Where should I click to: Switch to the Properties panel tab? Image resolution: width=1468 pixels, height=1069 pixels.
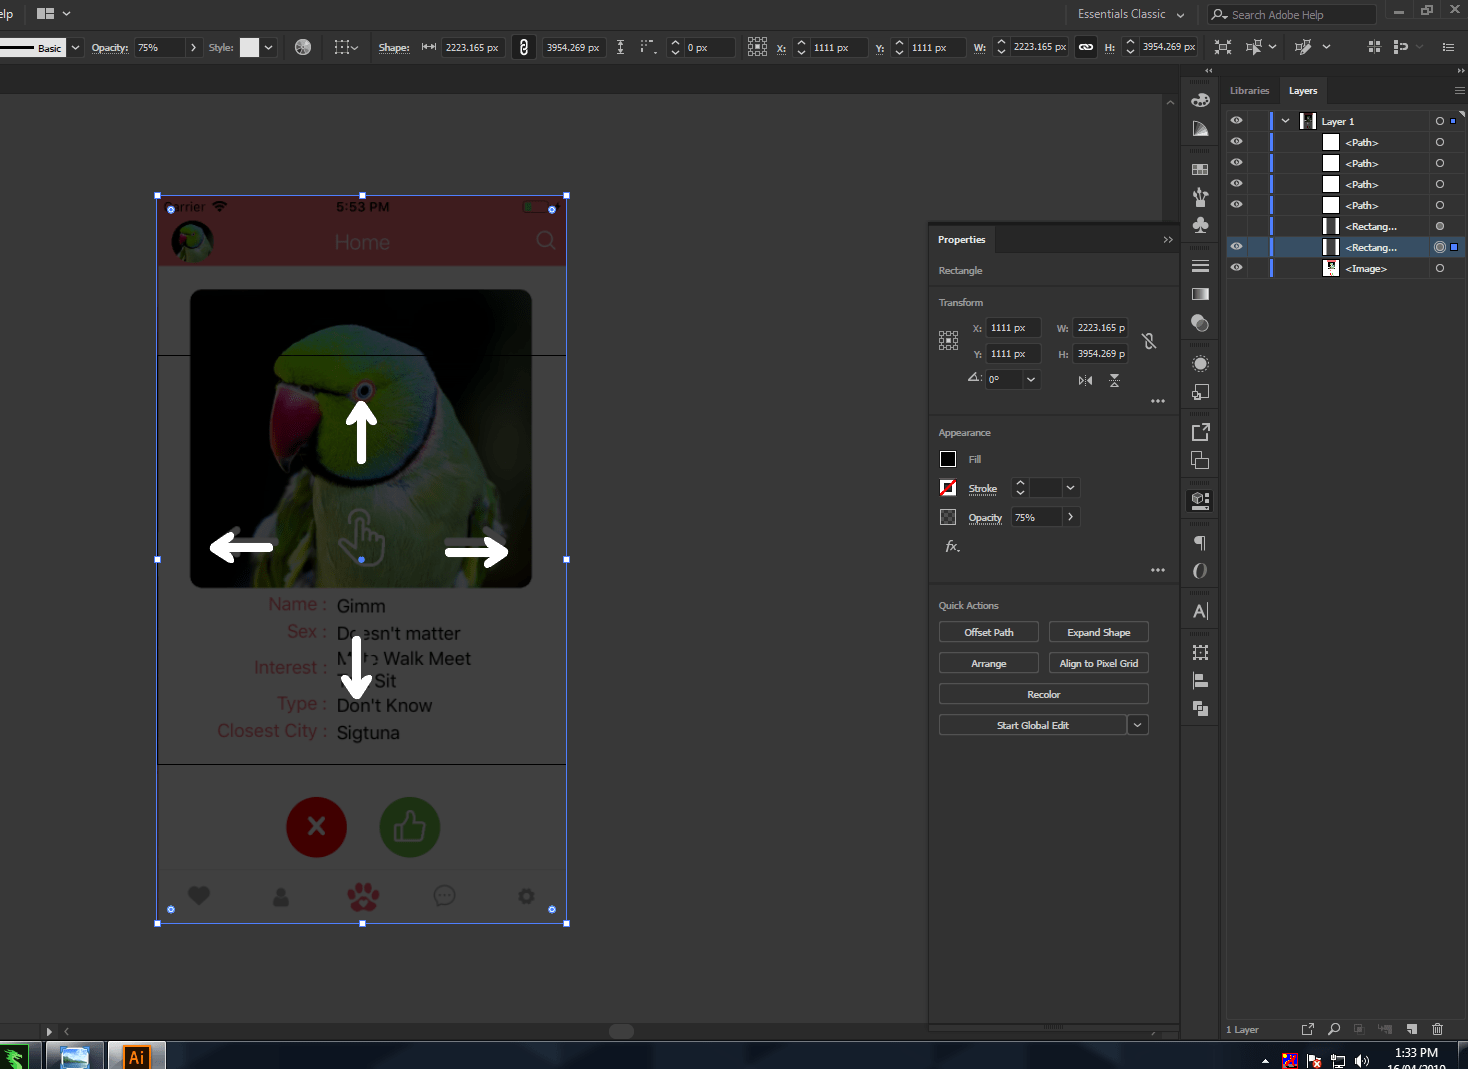pyautogui.click(x=961, y=239)
